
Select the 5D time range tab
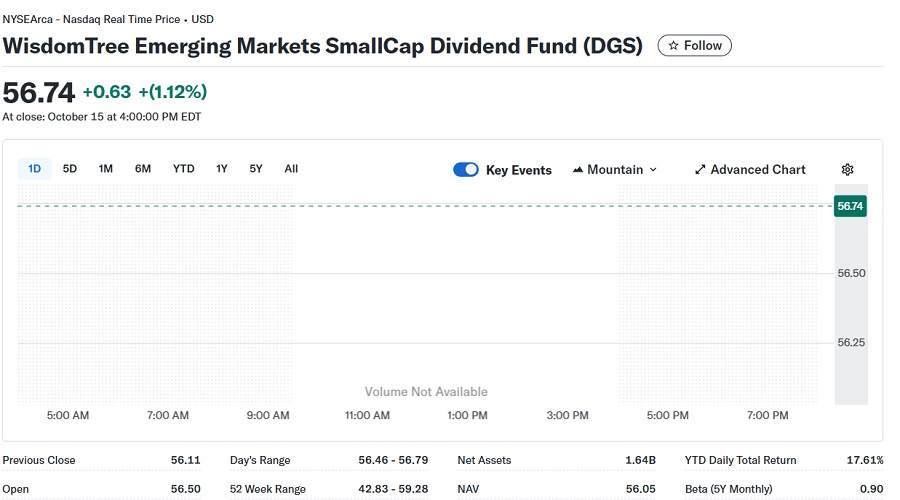click(69, 169)
